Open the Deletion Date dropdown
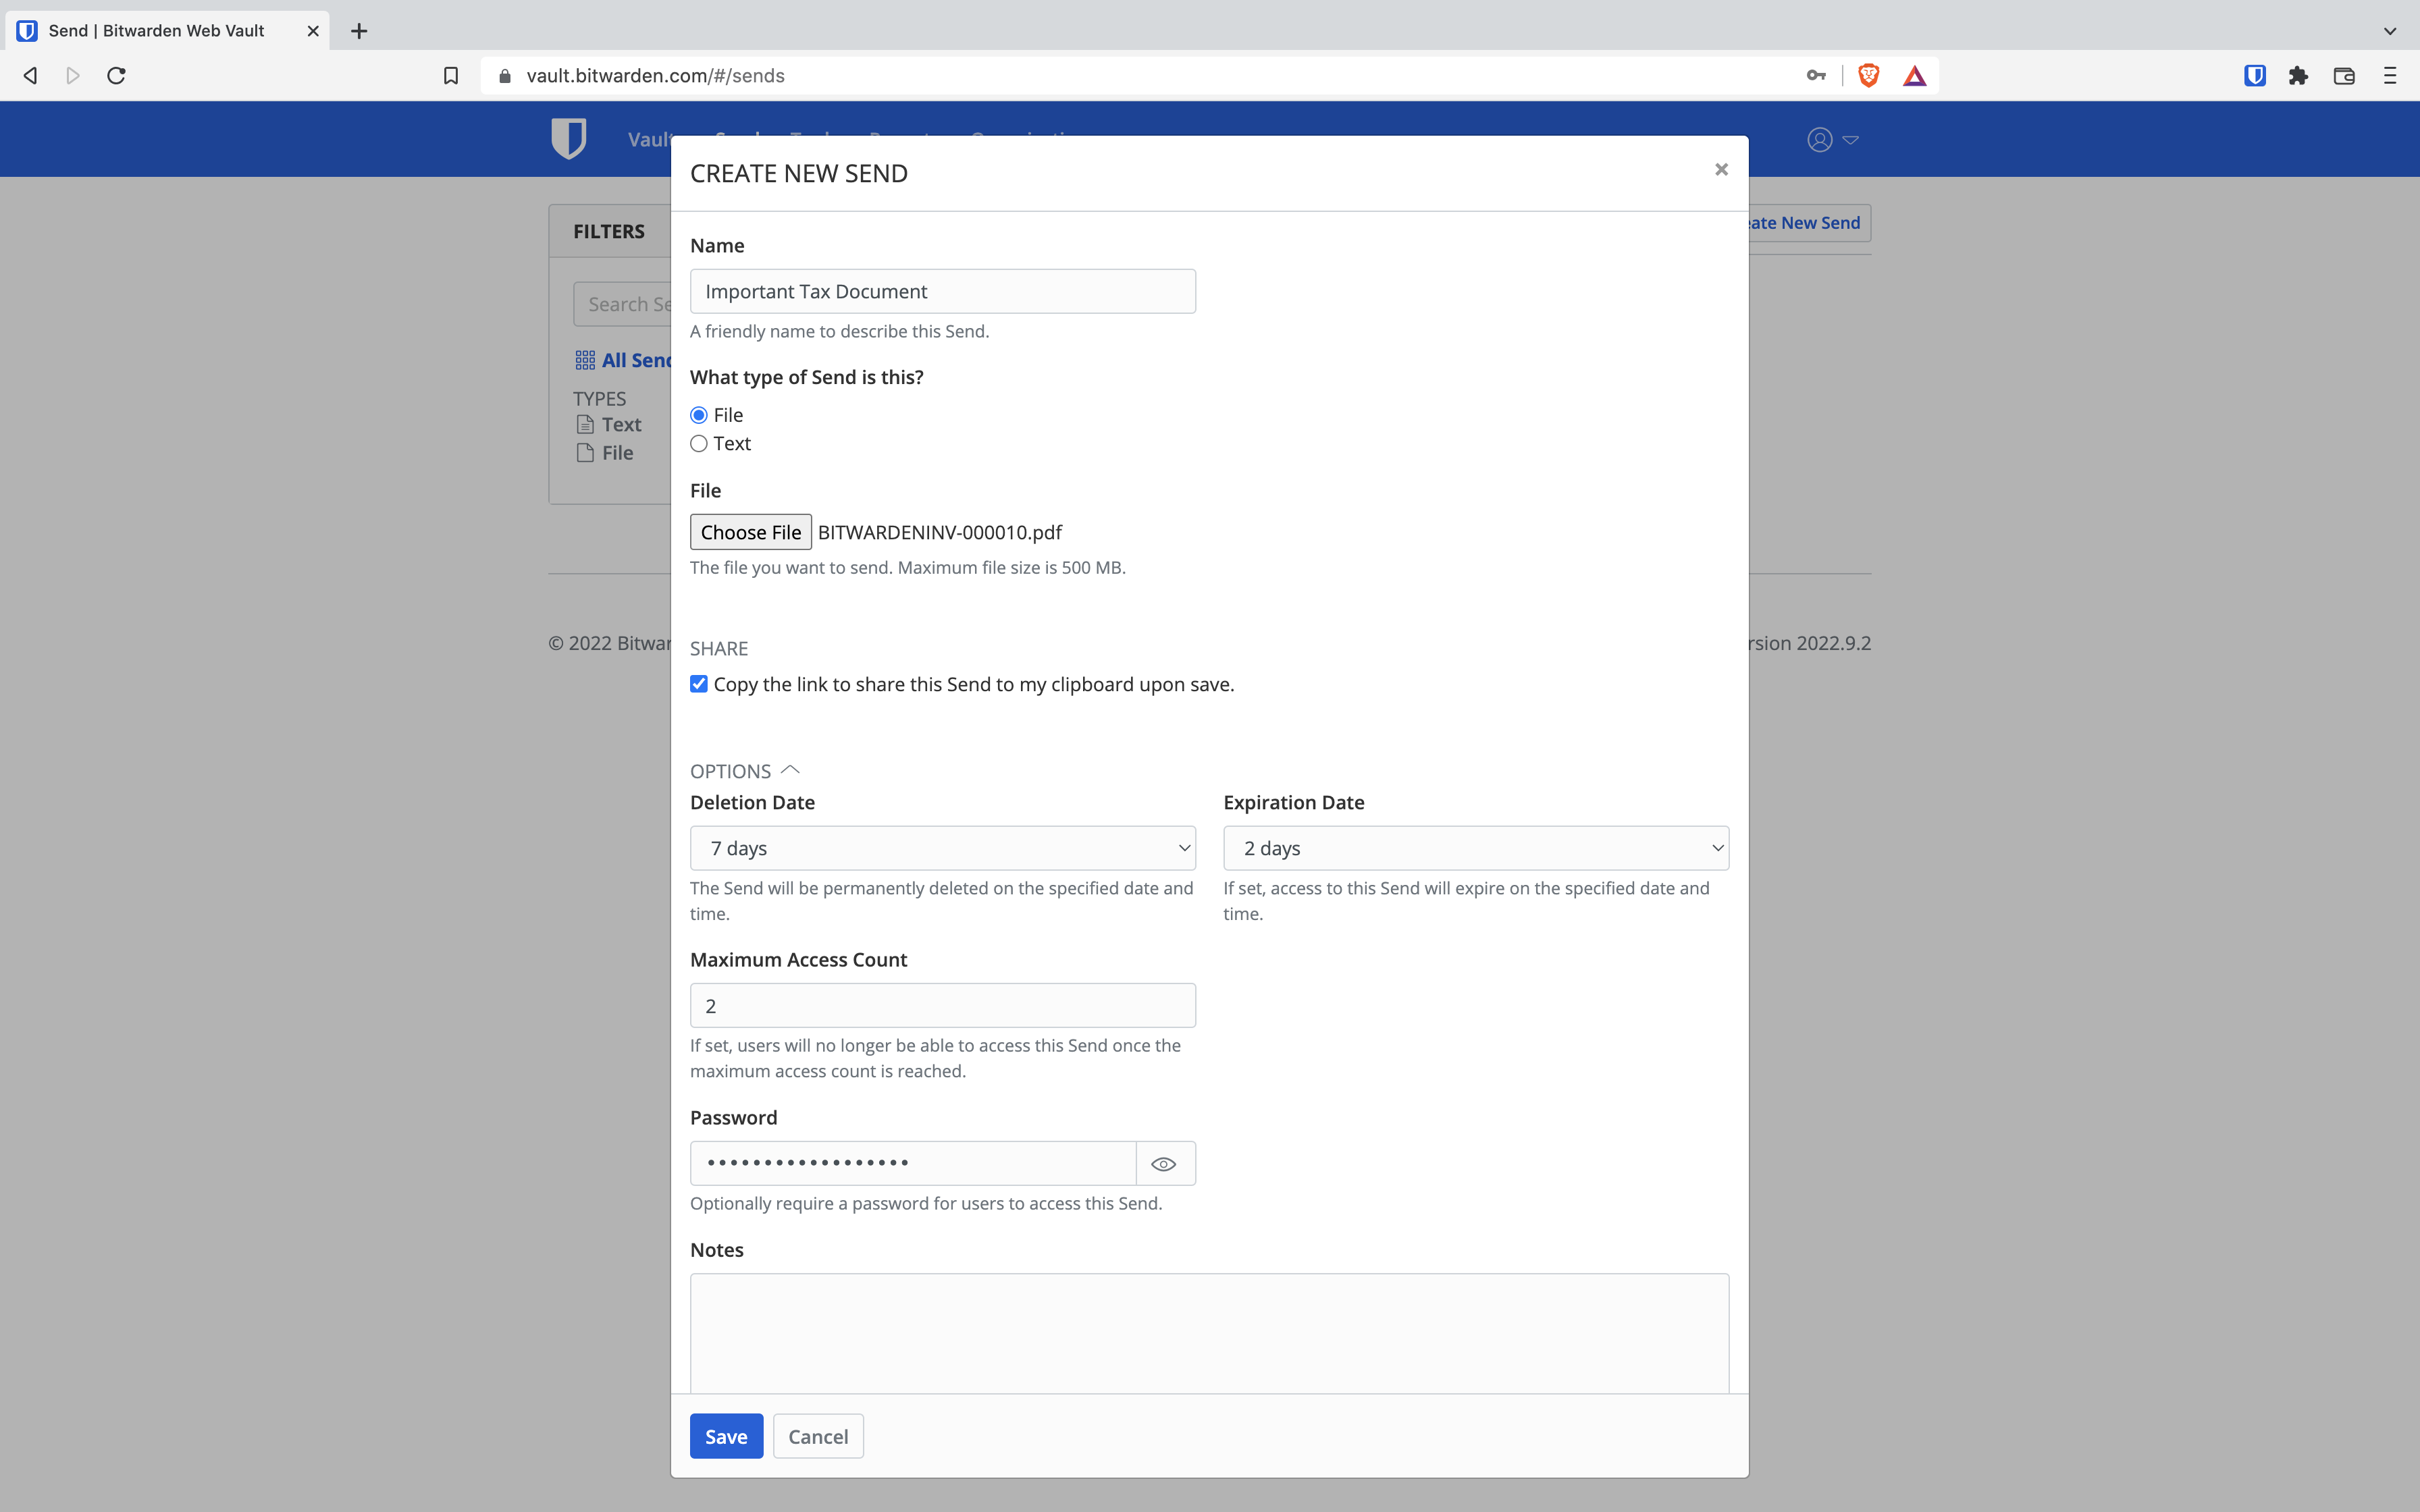 point(942,848)
